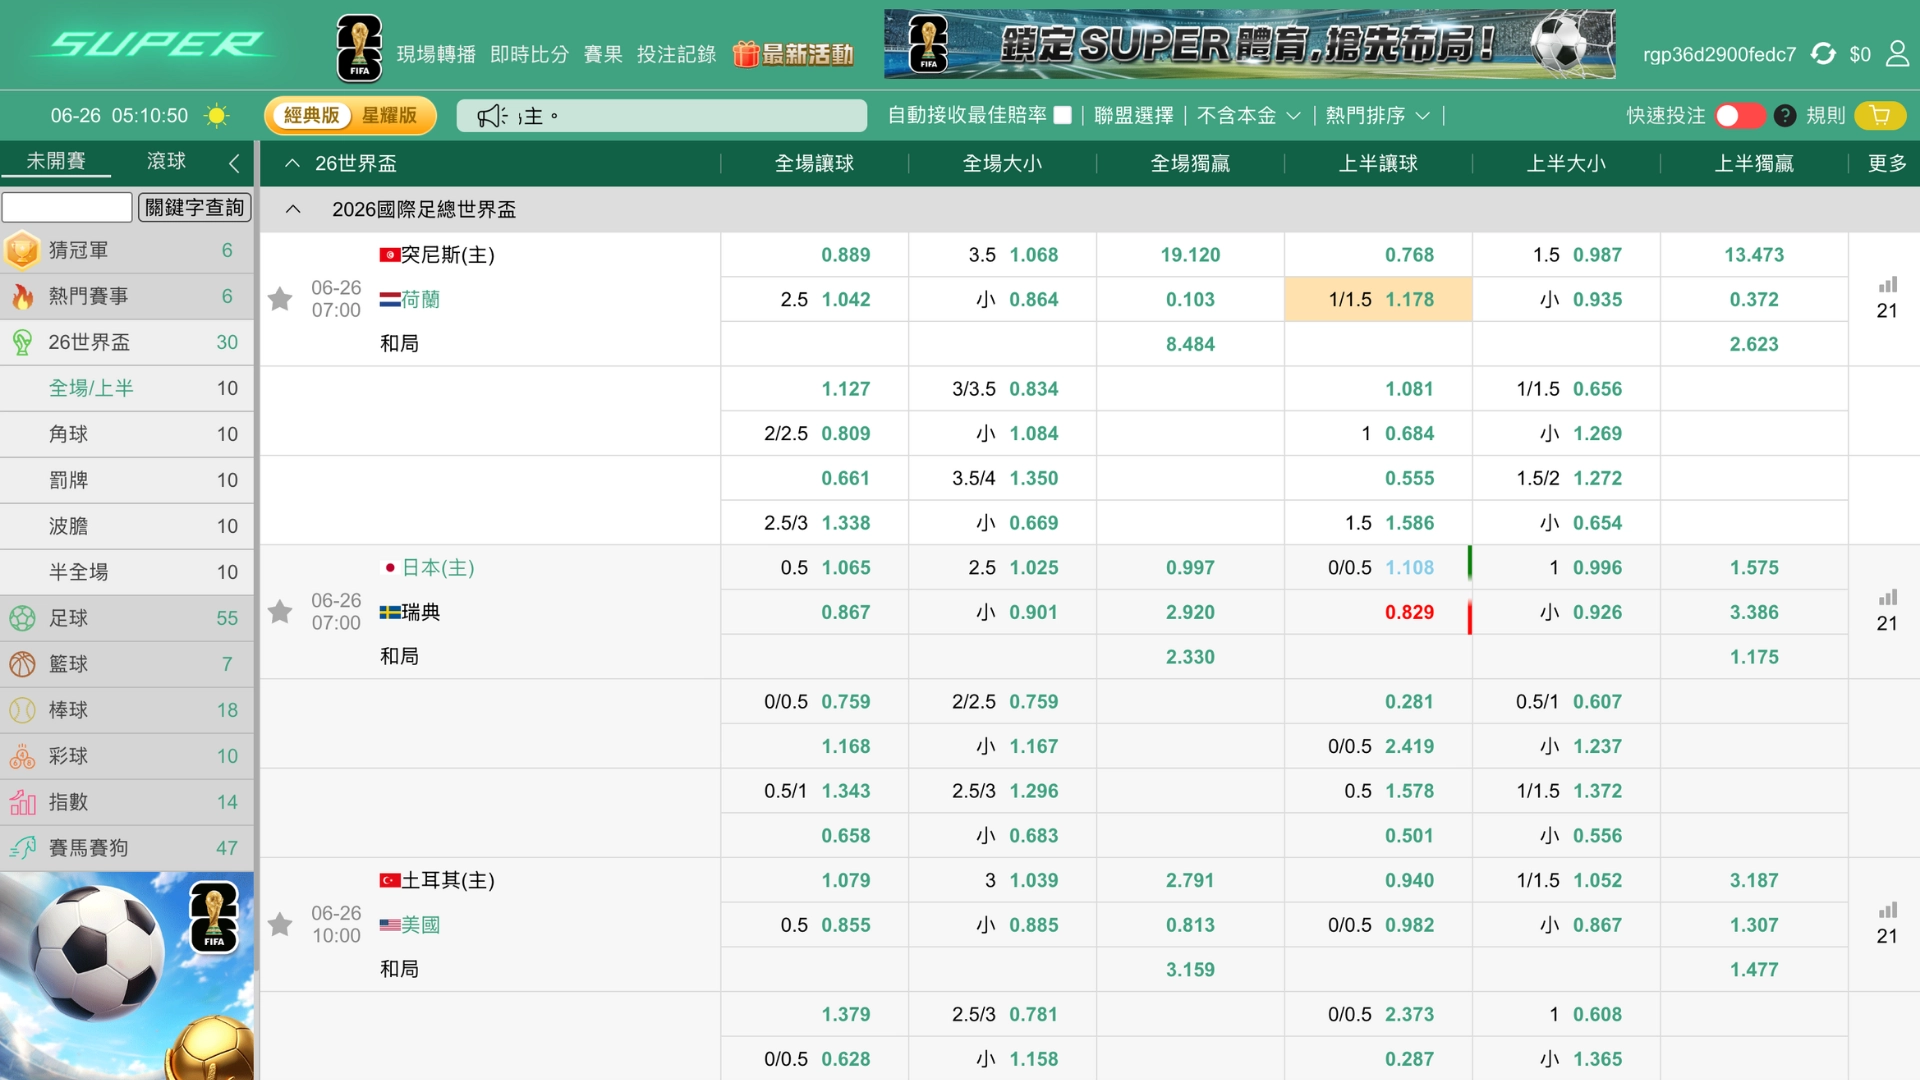Open 賽果 results menu
The image size is (1920, 1080).
pos(603,54)
